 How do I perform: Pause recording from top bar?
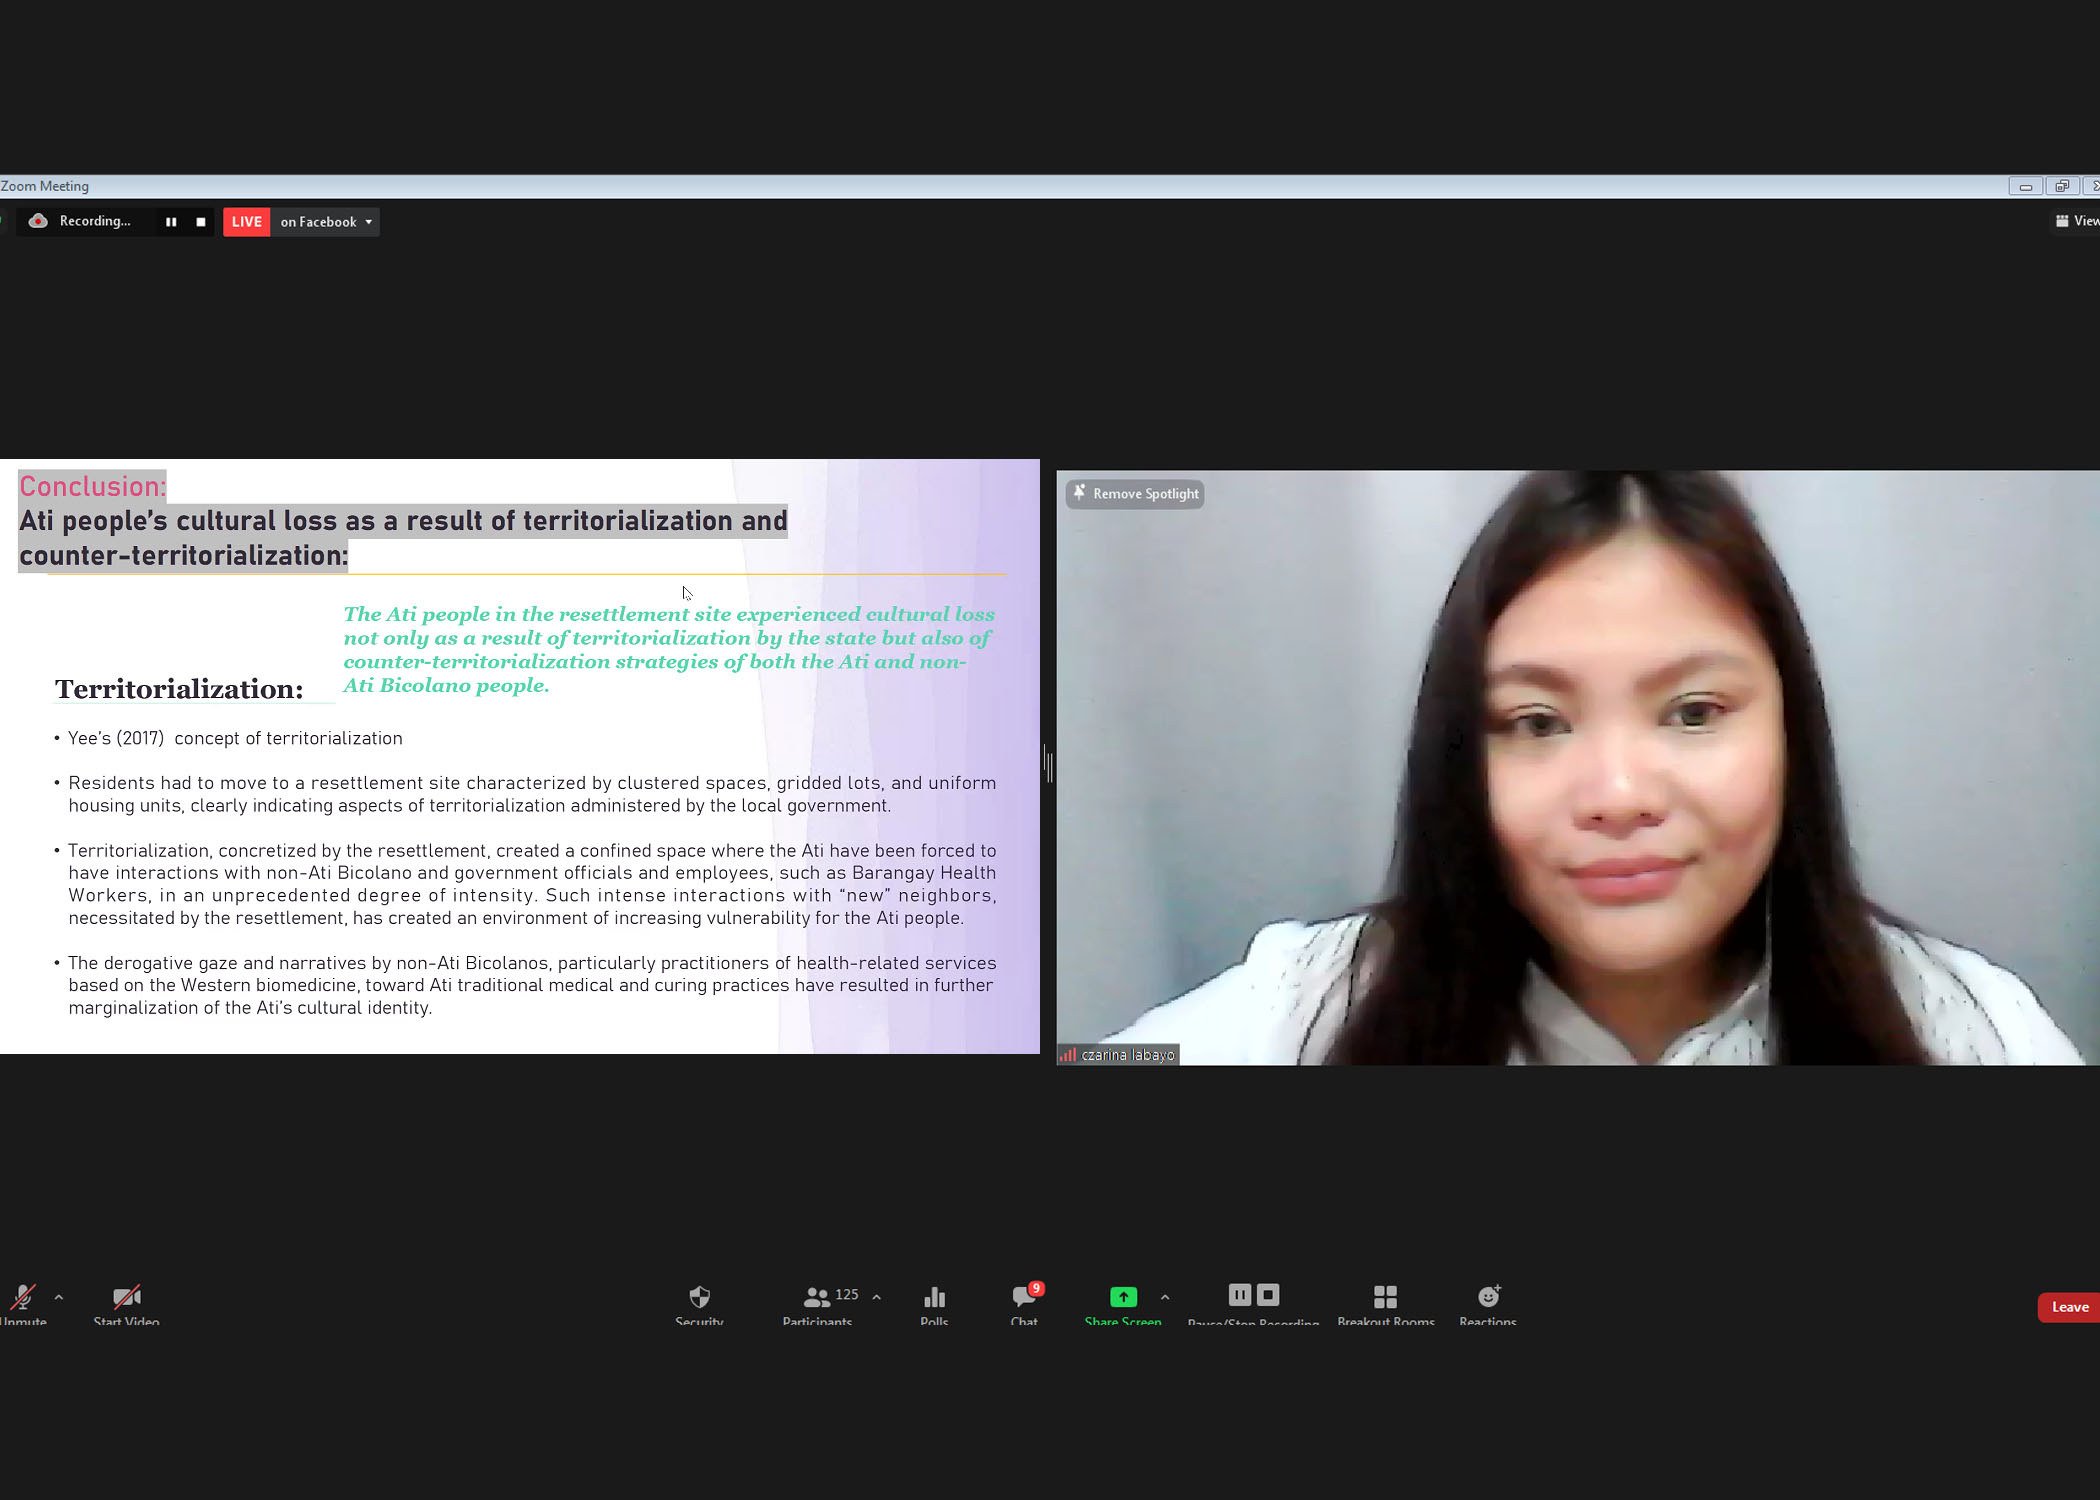(171, 222)
